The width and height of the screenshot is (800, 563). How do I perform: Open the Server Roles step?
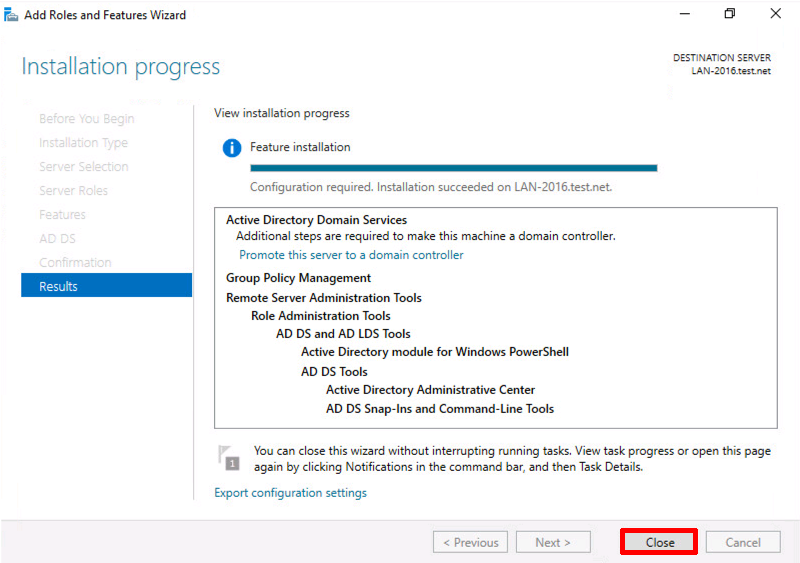73,190
